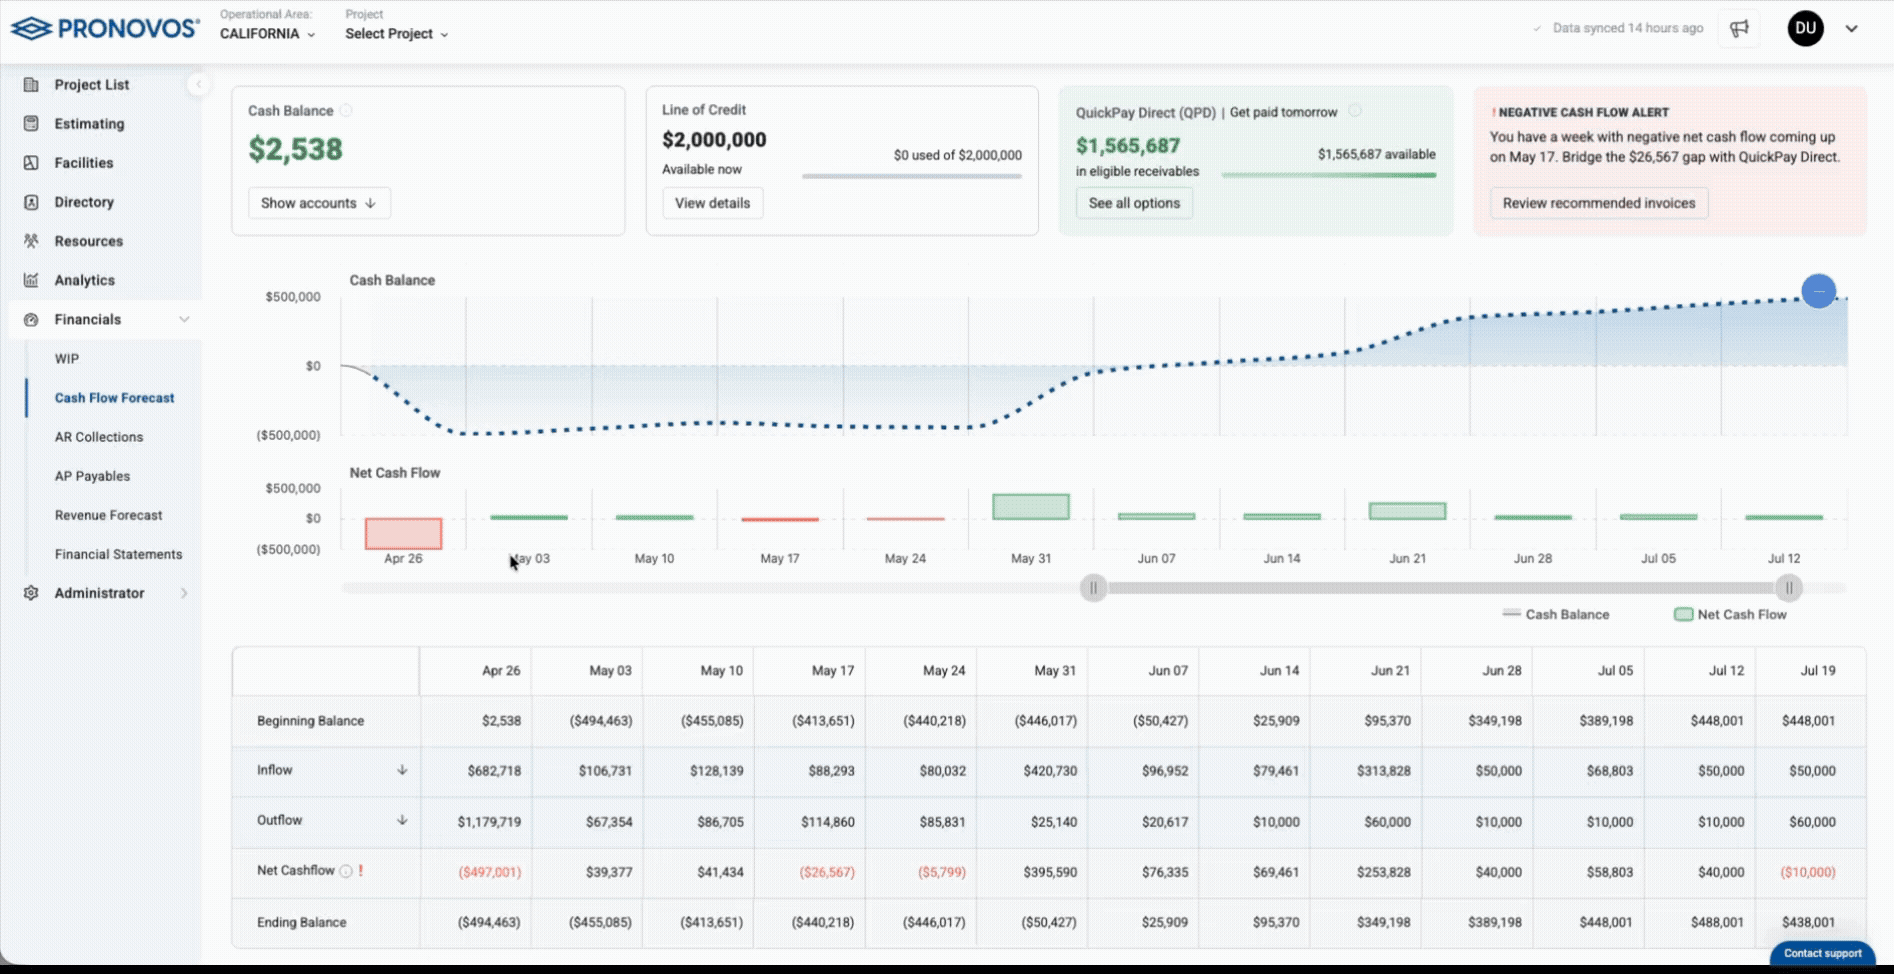Open the WIP submenu item
The width and height of the screenshot is (1894, 974).
click(67, 359)
